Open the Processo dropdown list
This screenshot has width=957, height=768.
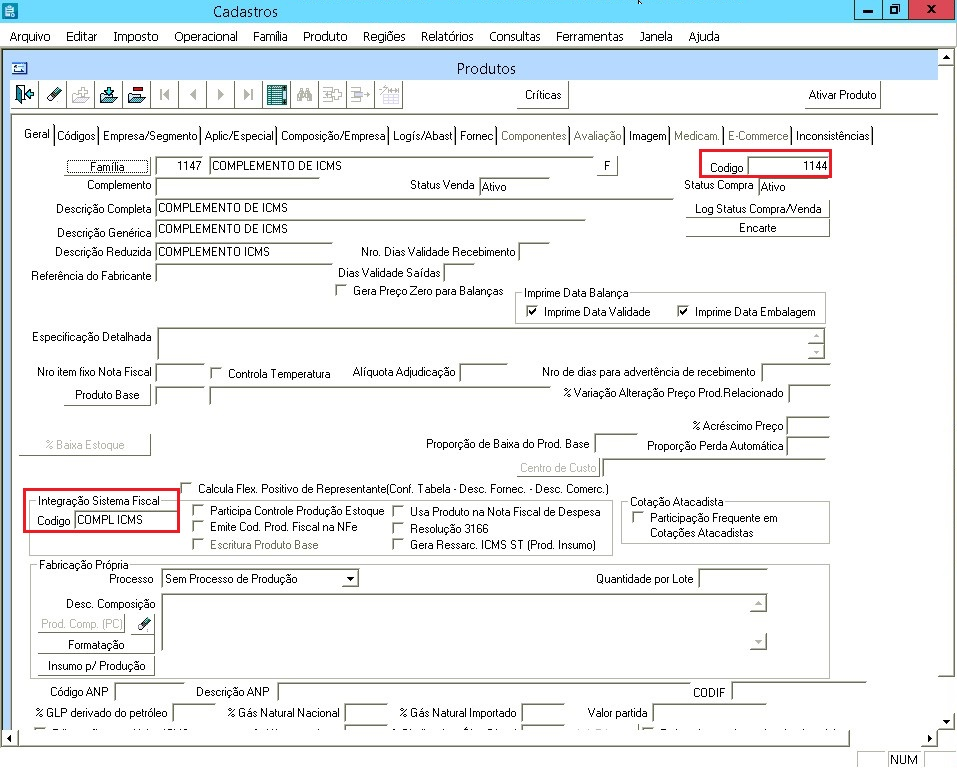tap(350, 579)
